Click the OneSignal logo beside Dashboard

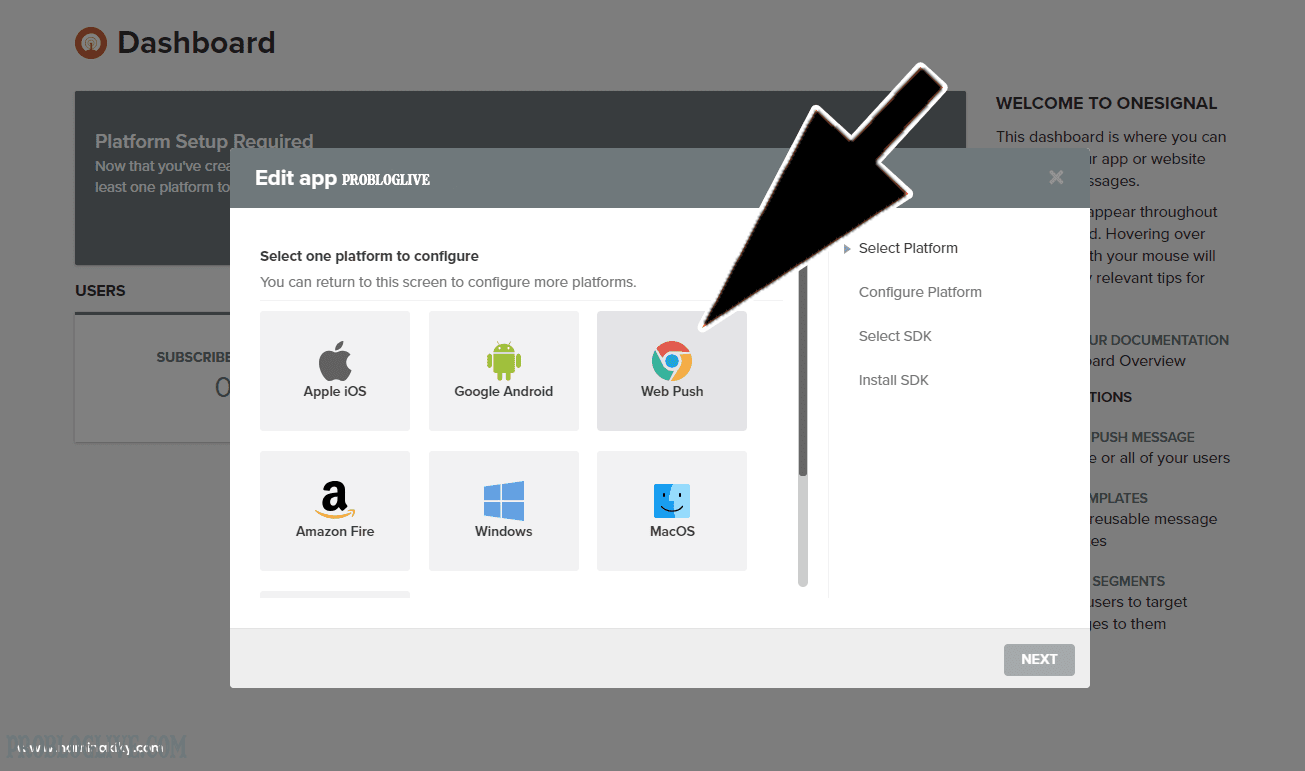(91, 43)
